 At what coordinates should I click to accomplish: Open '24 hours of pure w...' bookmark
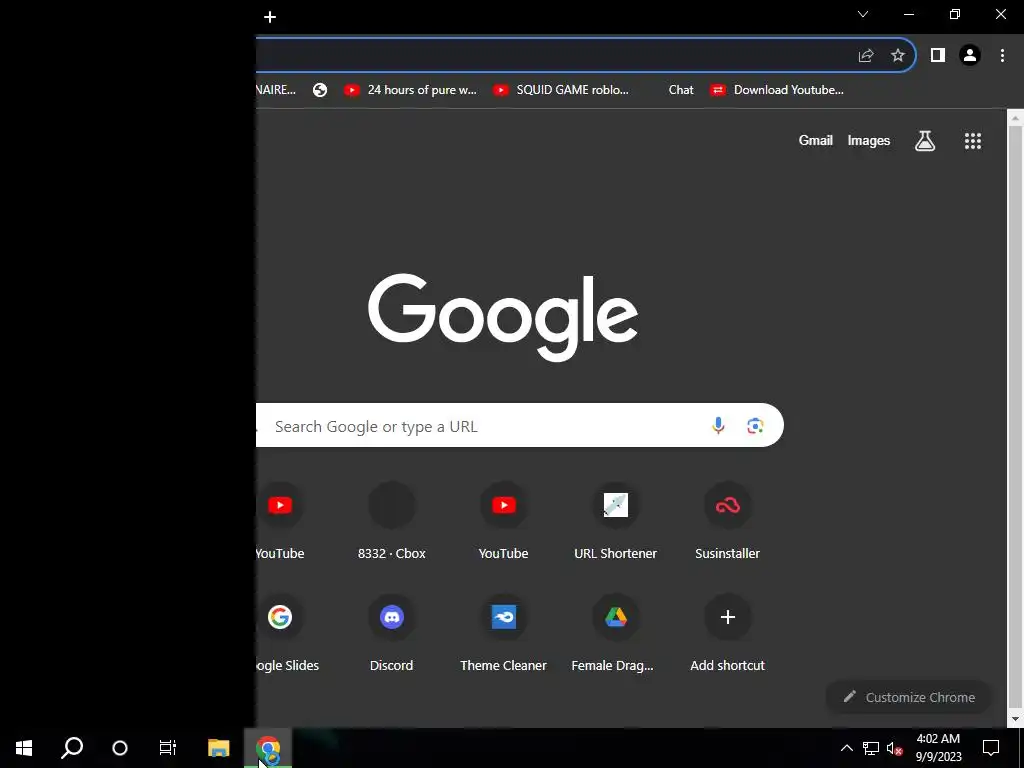point(410,90)
